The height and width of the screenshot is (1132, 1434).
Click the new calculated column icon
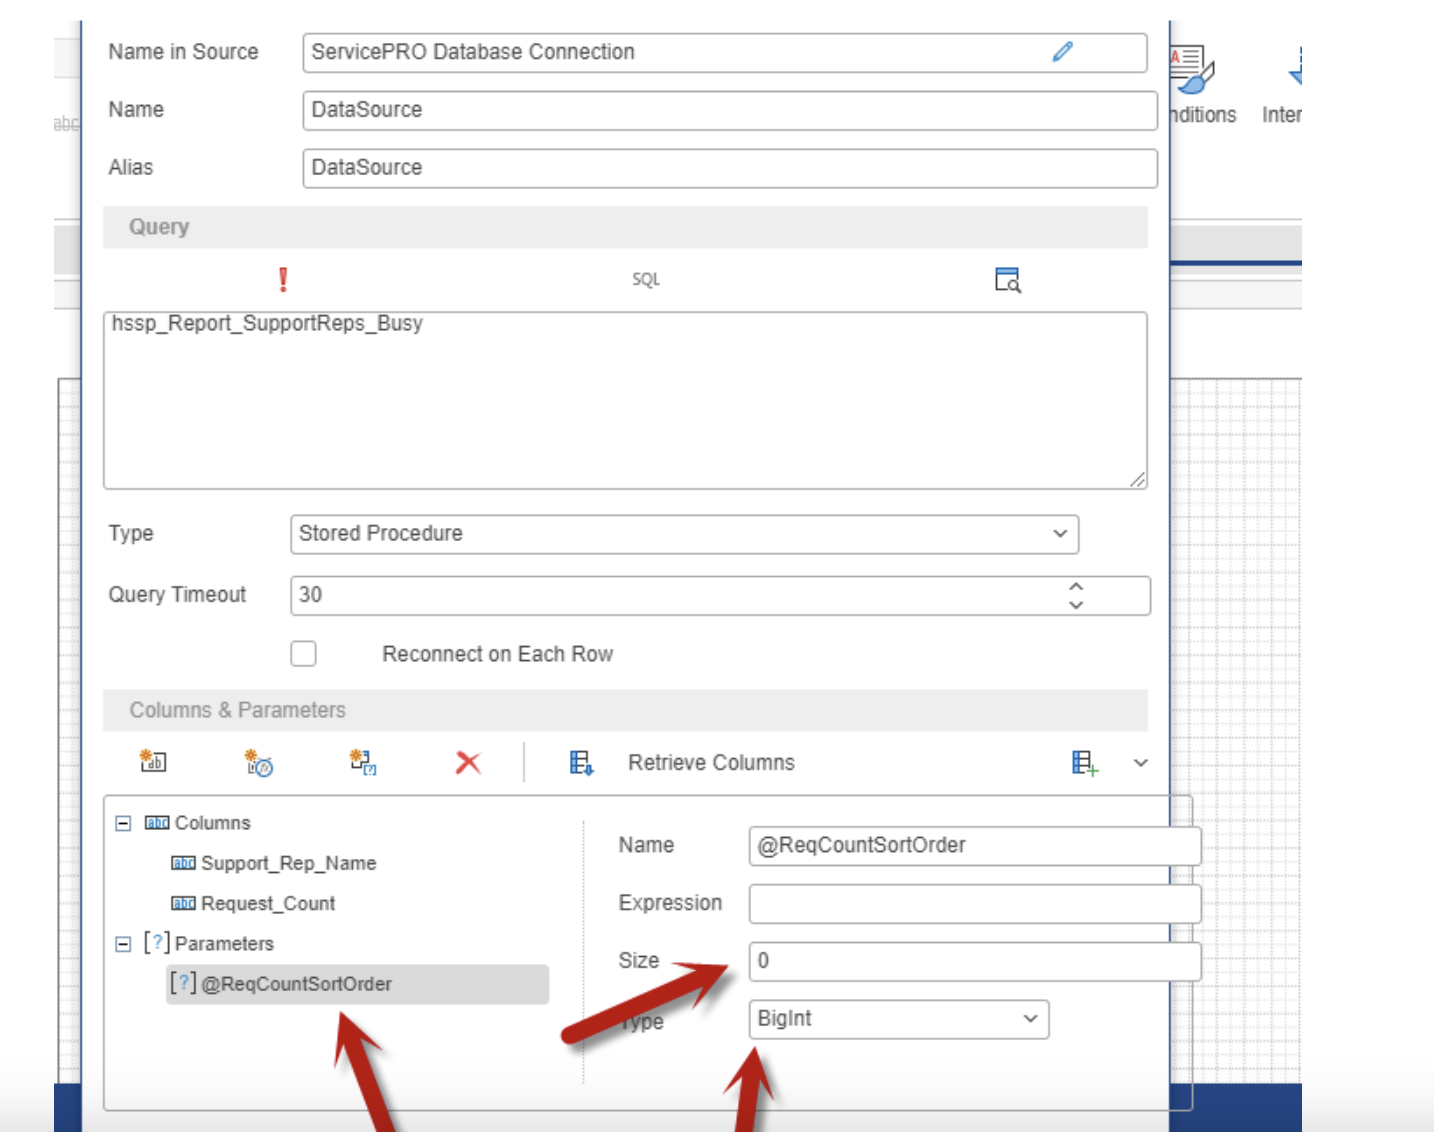[x=259, y=763]
